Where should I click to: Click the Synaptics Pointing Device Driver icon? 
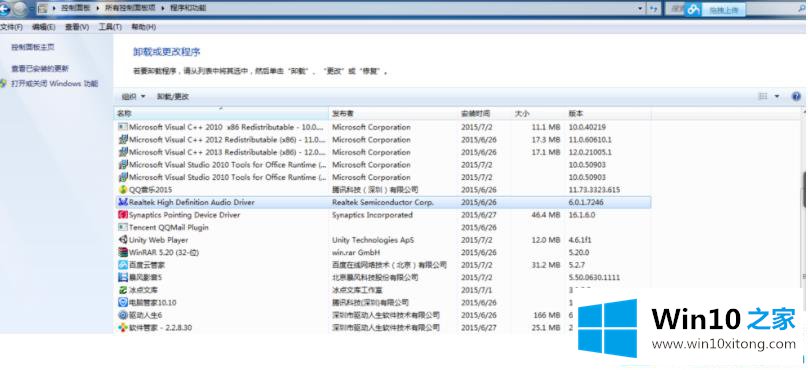[123, 215]
